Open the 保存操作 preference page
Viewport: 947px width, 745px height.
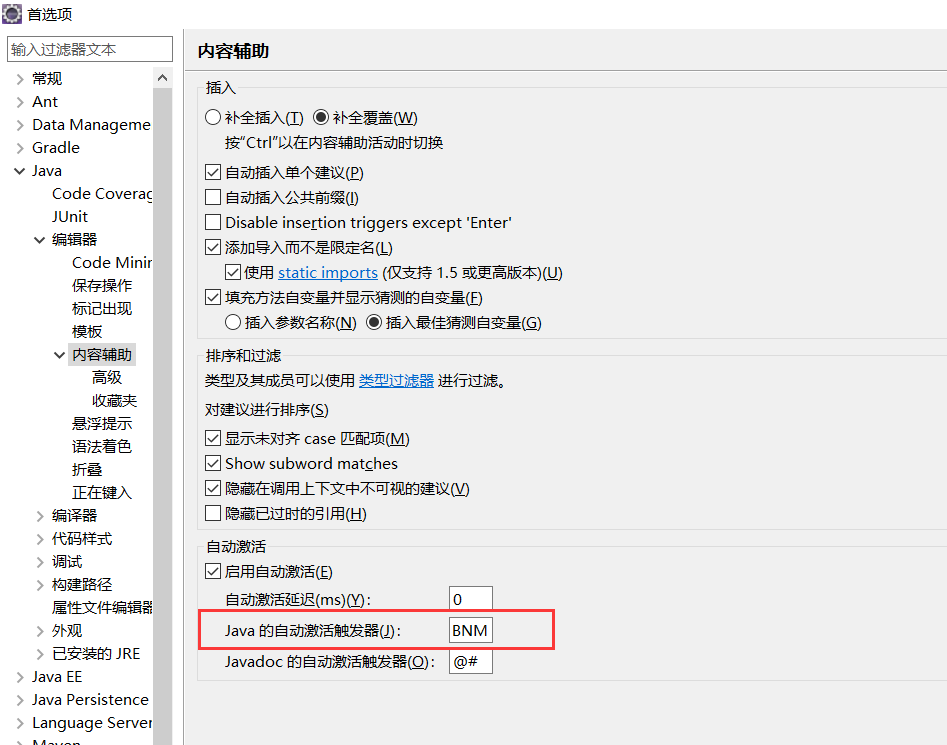tap(102, 286)
